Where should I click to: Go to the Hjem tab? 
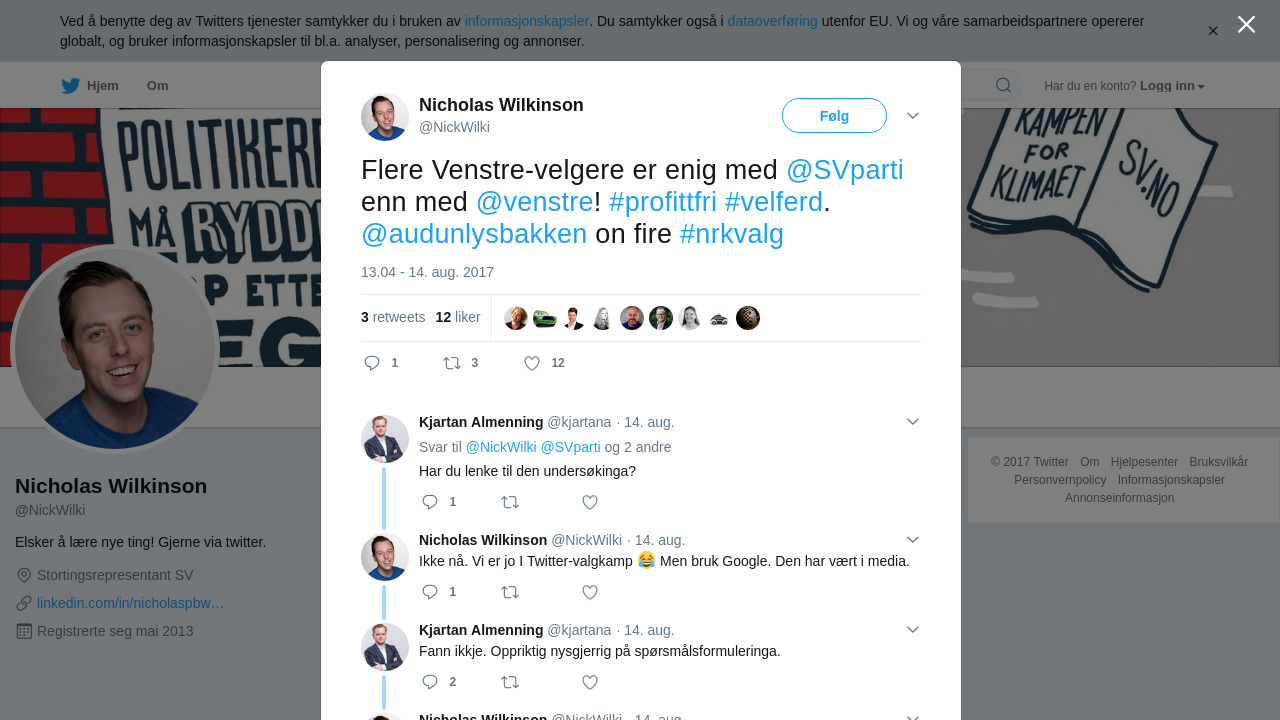[x=102, y=86]
